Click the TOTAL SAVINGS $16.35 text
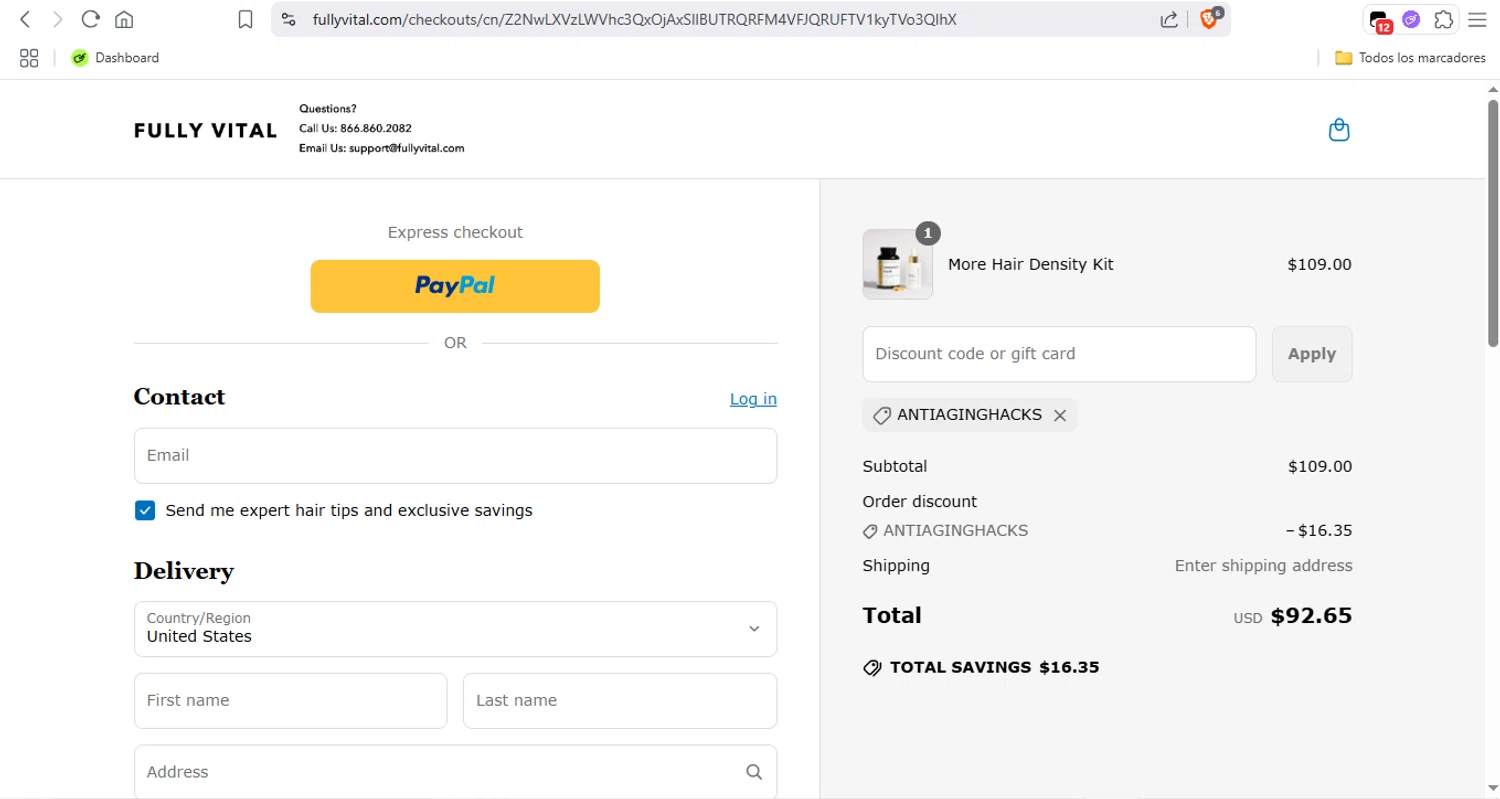The width and height of the screenshot is (1500, 799). pyautogui.click(x=994, y=667)
